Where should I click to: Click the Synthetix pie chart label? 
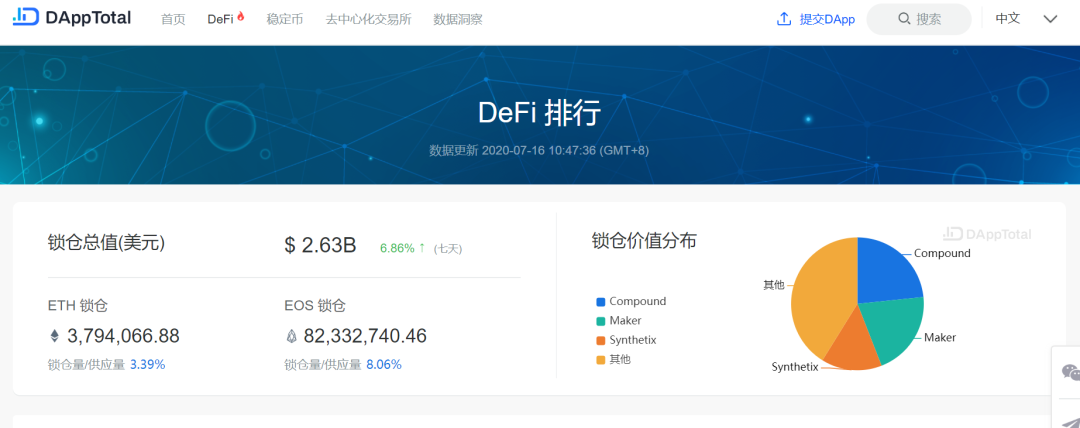point(795,367)
